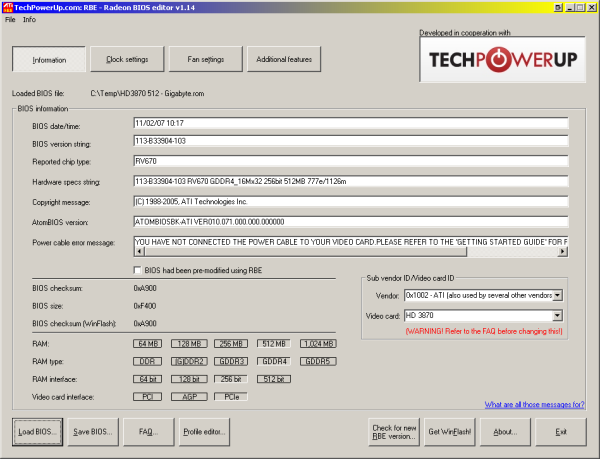Click the AtomBIOS version field

(x=351, y=222)
